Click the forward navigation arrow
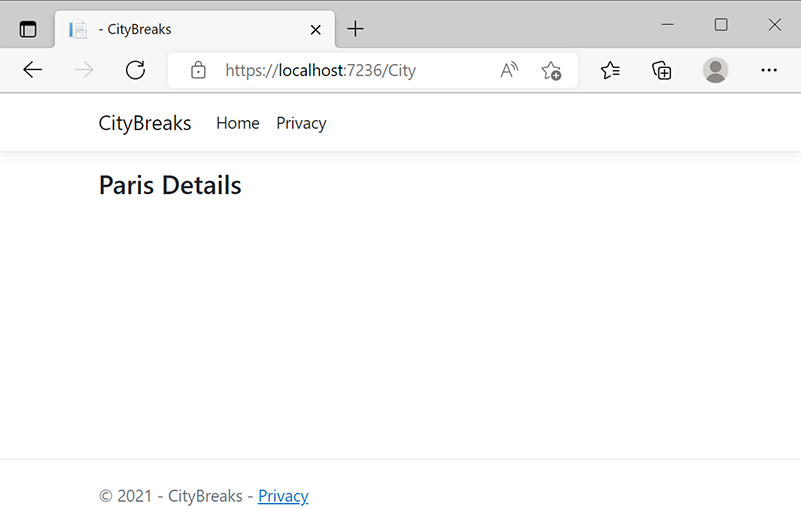This screenshot has width=801, height=509. pyautogui.click(x=84, y=70)
